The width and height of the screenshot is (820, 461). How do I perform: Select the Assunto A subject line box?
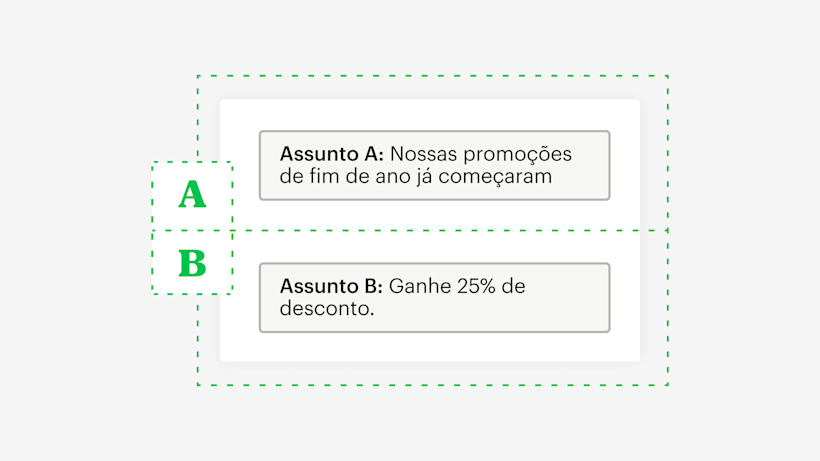point(434,165)
